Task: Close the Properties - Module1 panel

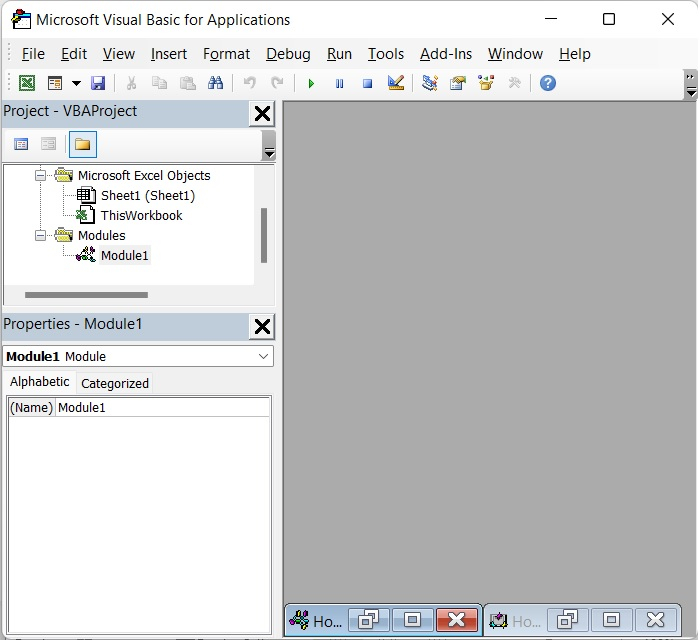Action: point(262,327)
